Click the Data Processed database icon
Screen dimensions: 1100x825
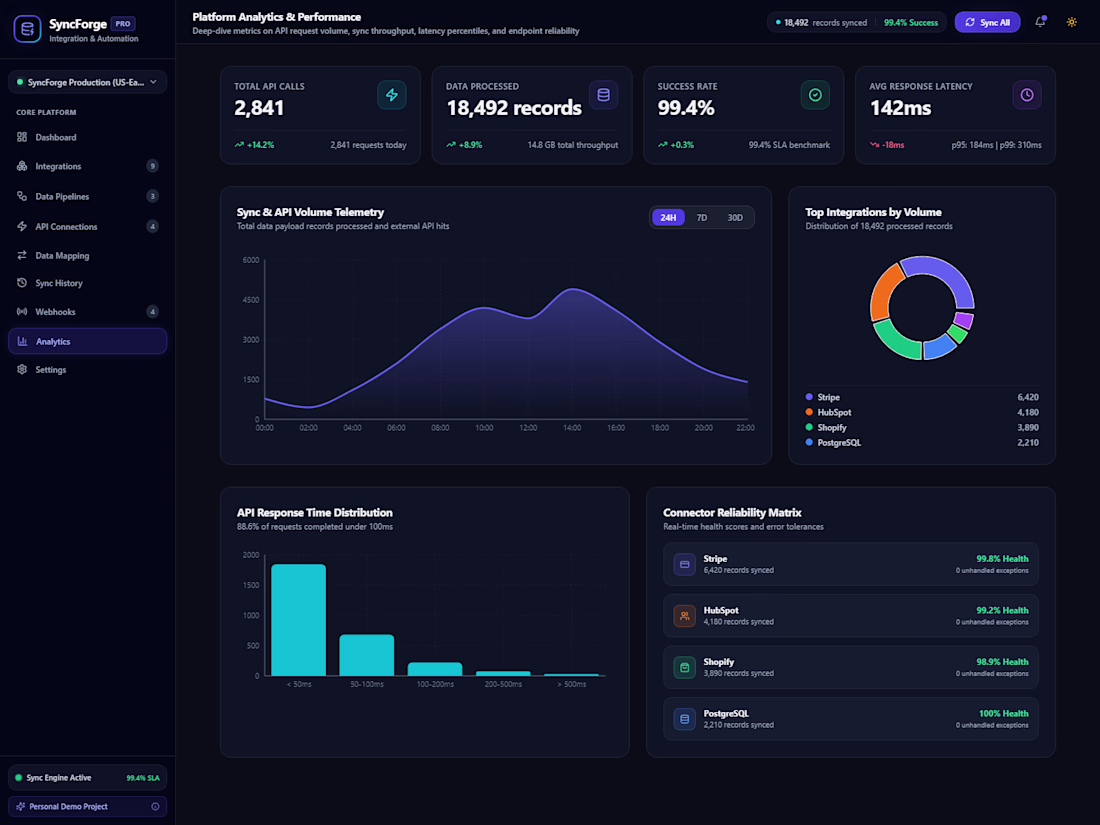[603, 95]
